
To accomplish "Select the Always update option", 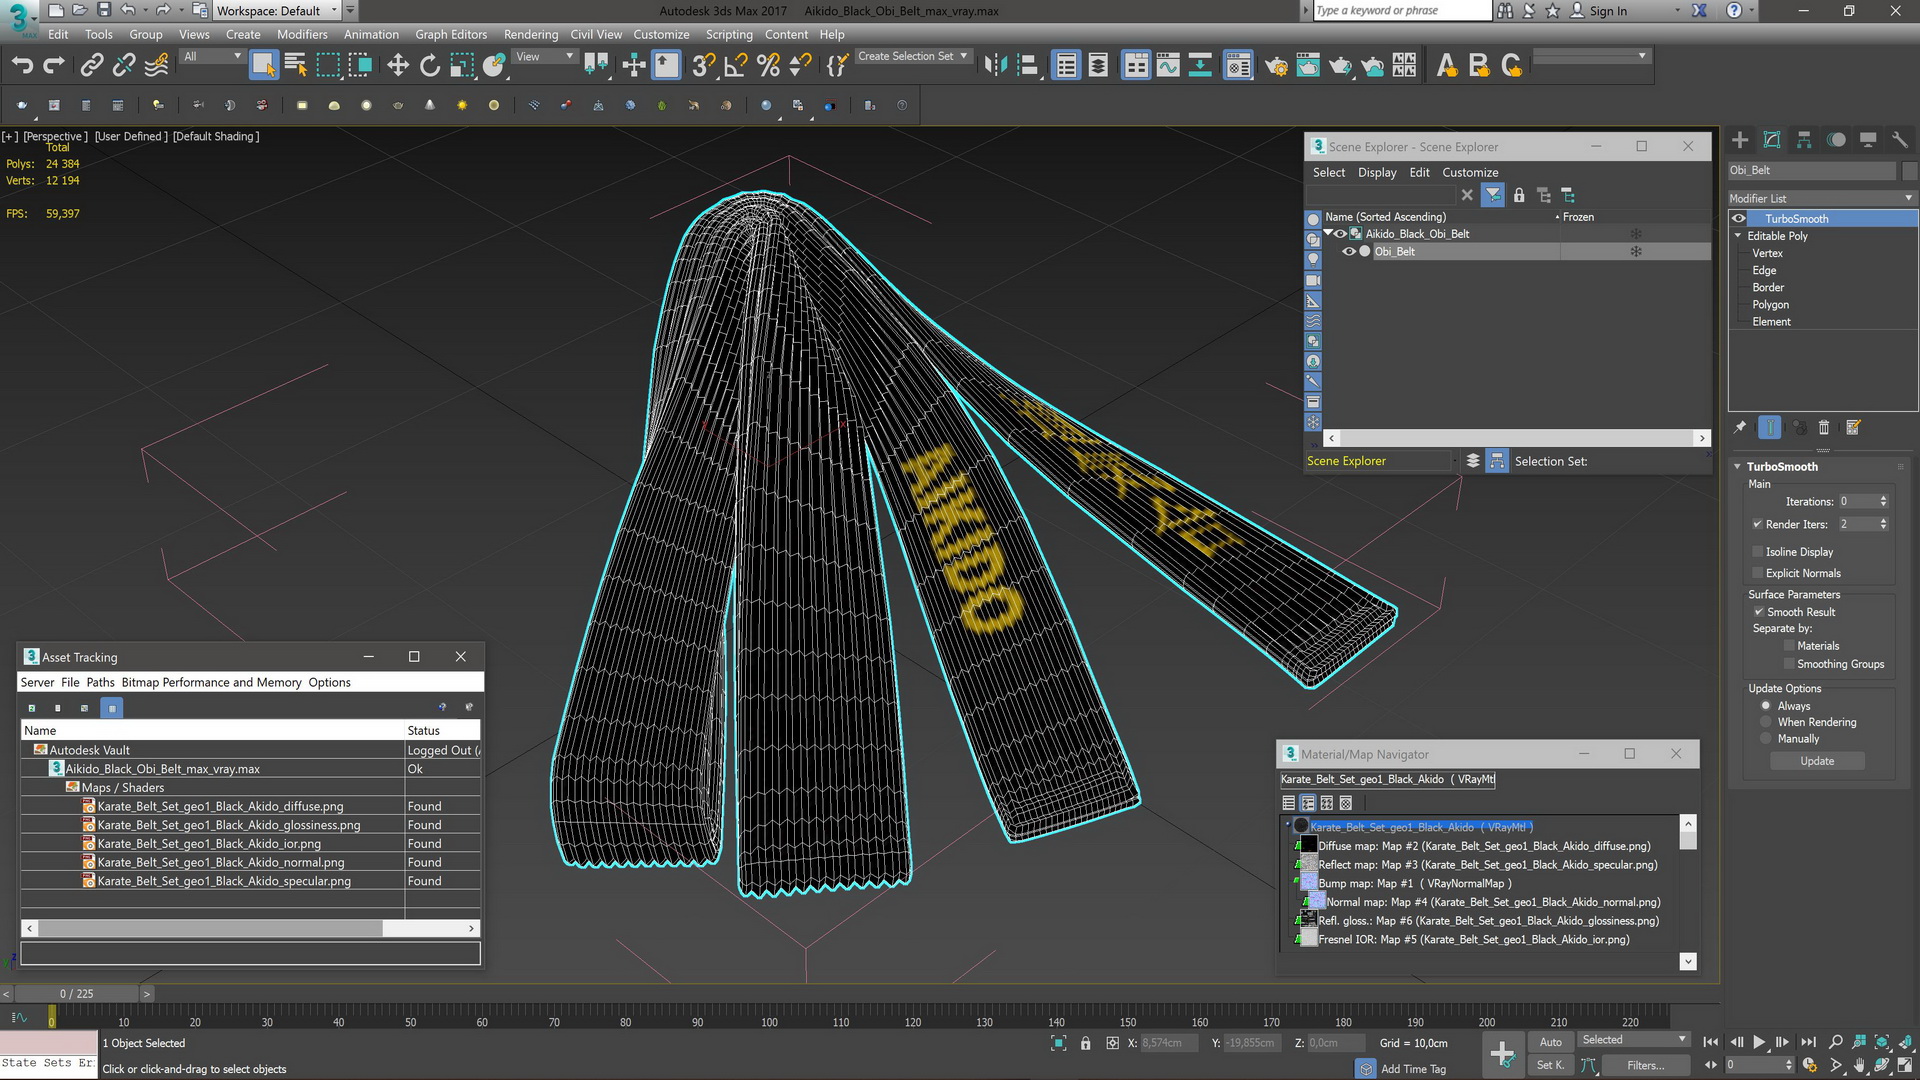I will (1766, 706).
